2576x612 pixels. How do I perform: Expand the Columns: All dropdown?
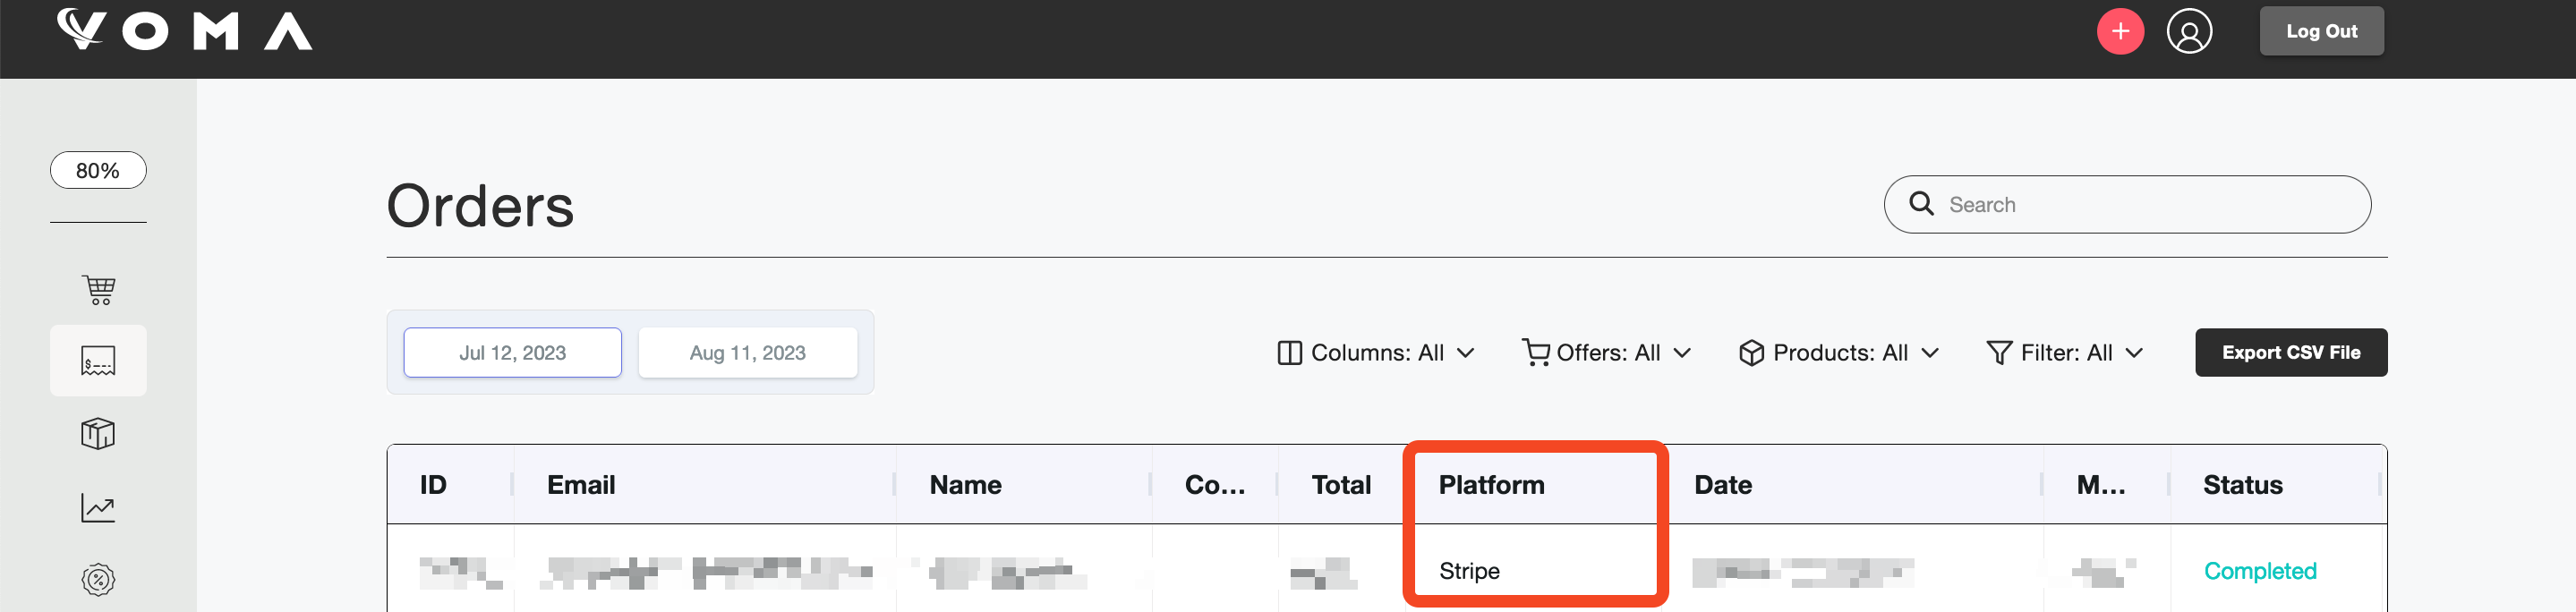[1375, 353]
